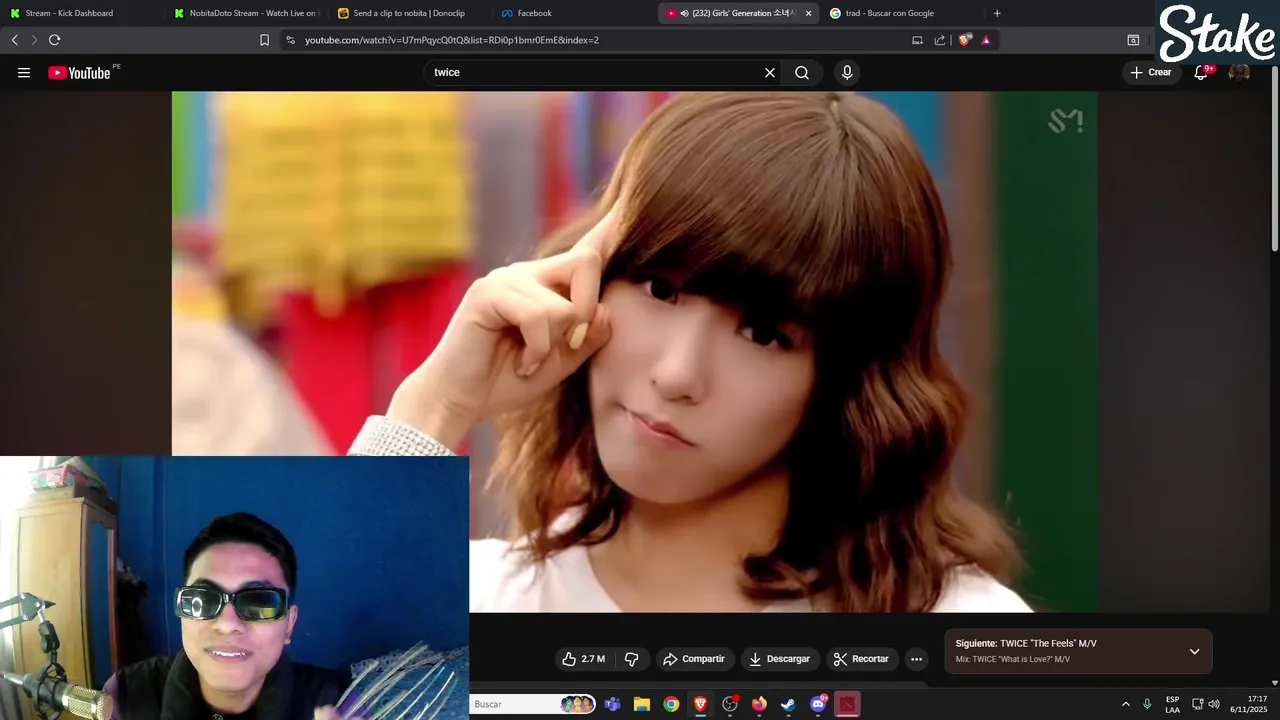Open the volume control in system tray

pyautogui.click(x=1214, y=704)
